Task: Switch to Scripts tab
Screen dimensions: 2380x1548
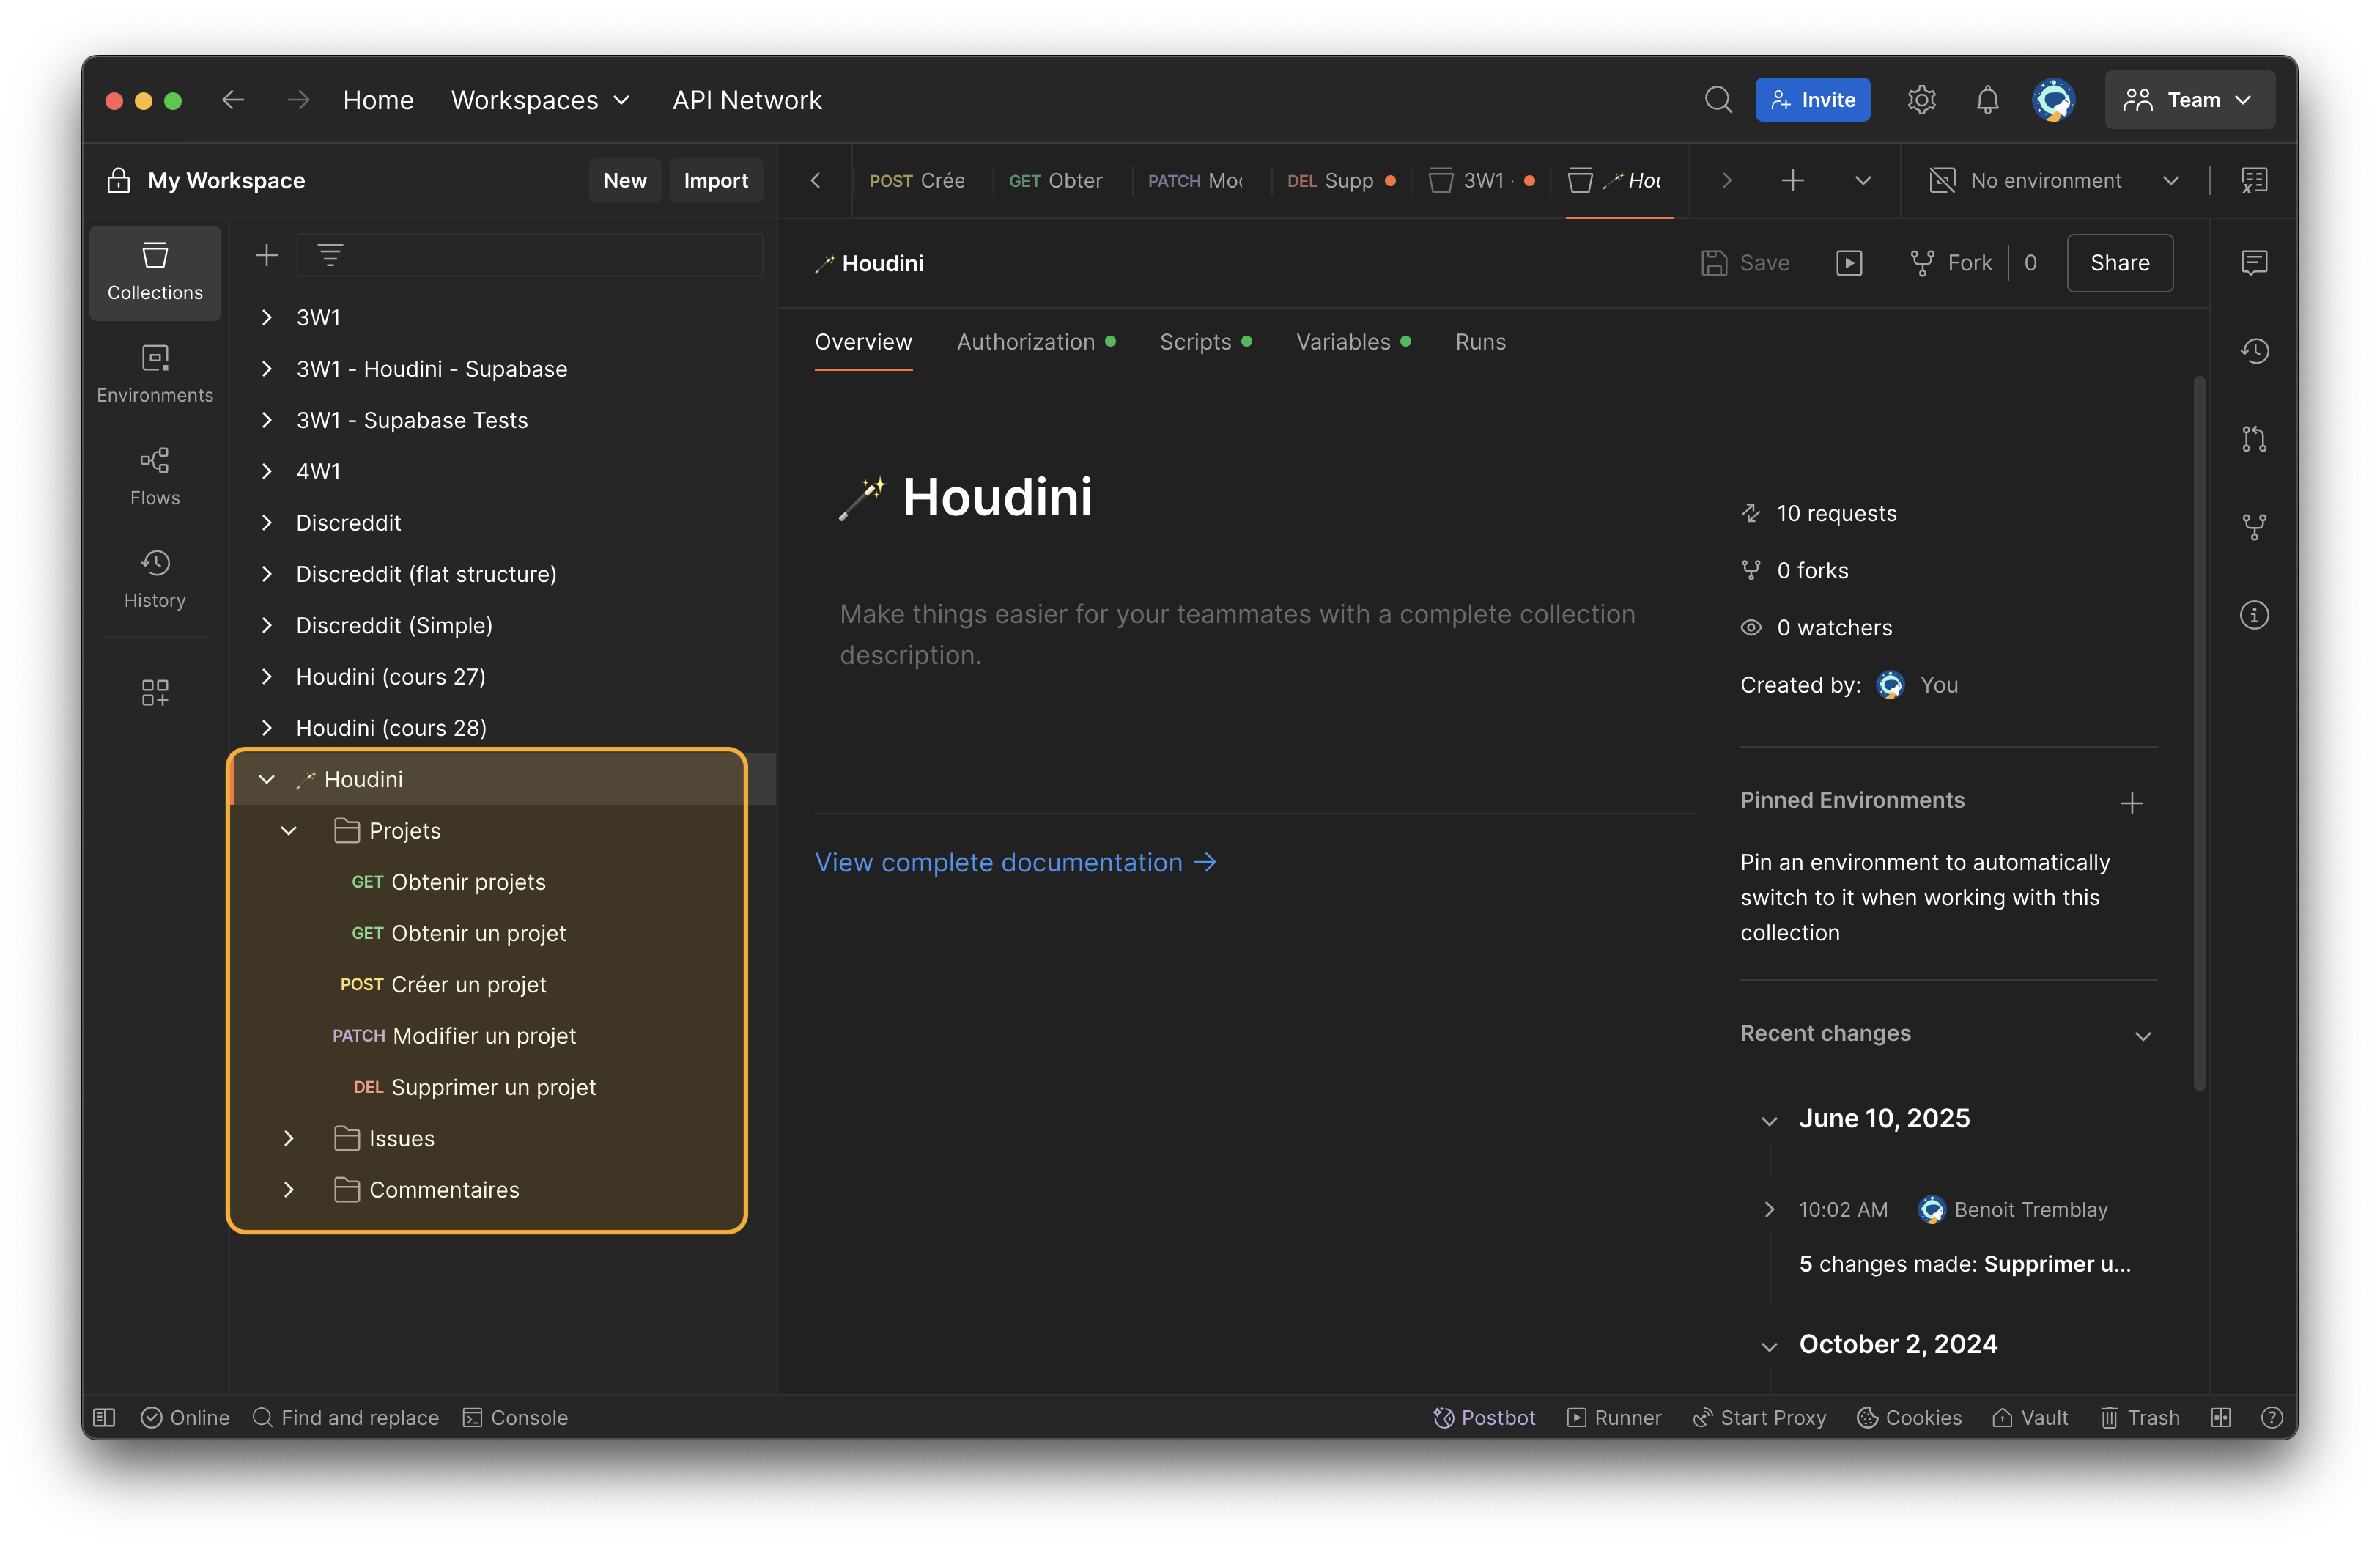Action: pyautogui.click(x=1205, y=342)
